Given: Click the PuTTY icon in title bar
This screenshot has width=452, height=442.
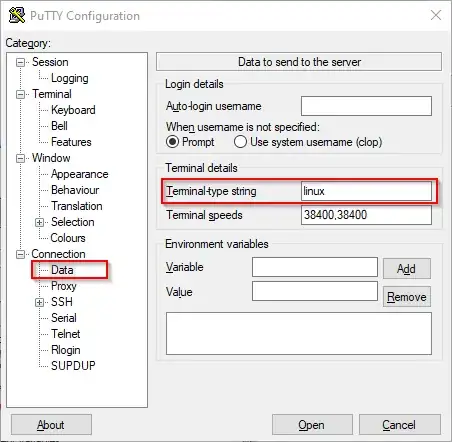Looking at the screenshot, I should click(17, 15).
